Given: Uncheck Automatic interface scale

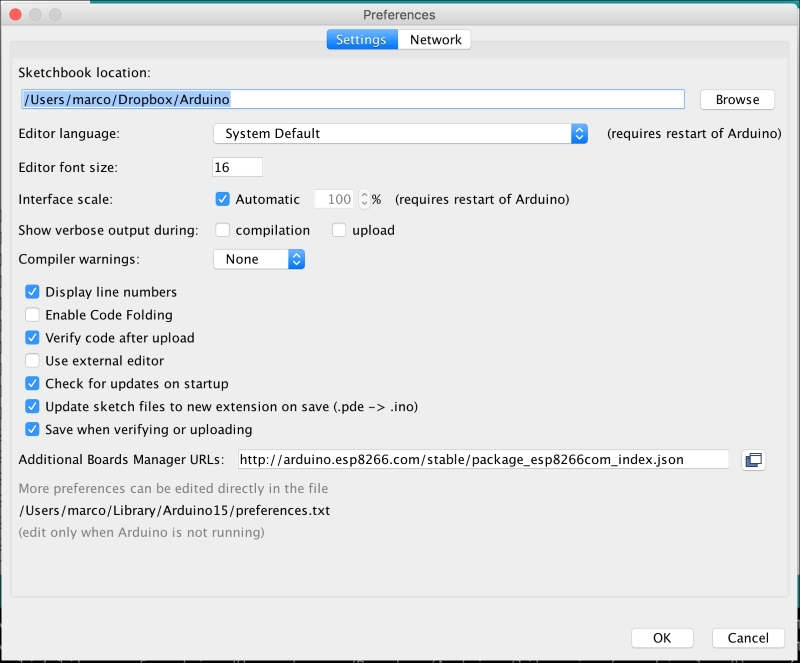Looking at the screenshot, I should (223, 199).
